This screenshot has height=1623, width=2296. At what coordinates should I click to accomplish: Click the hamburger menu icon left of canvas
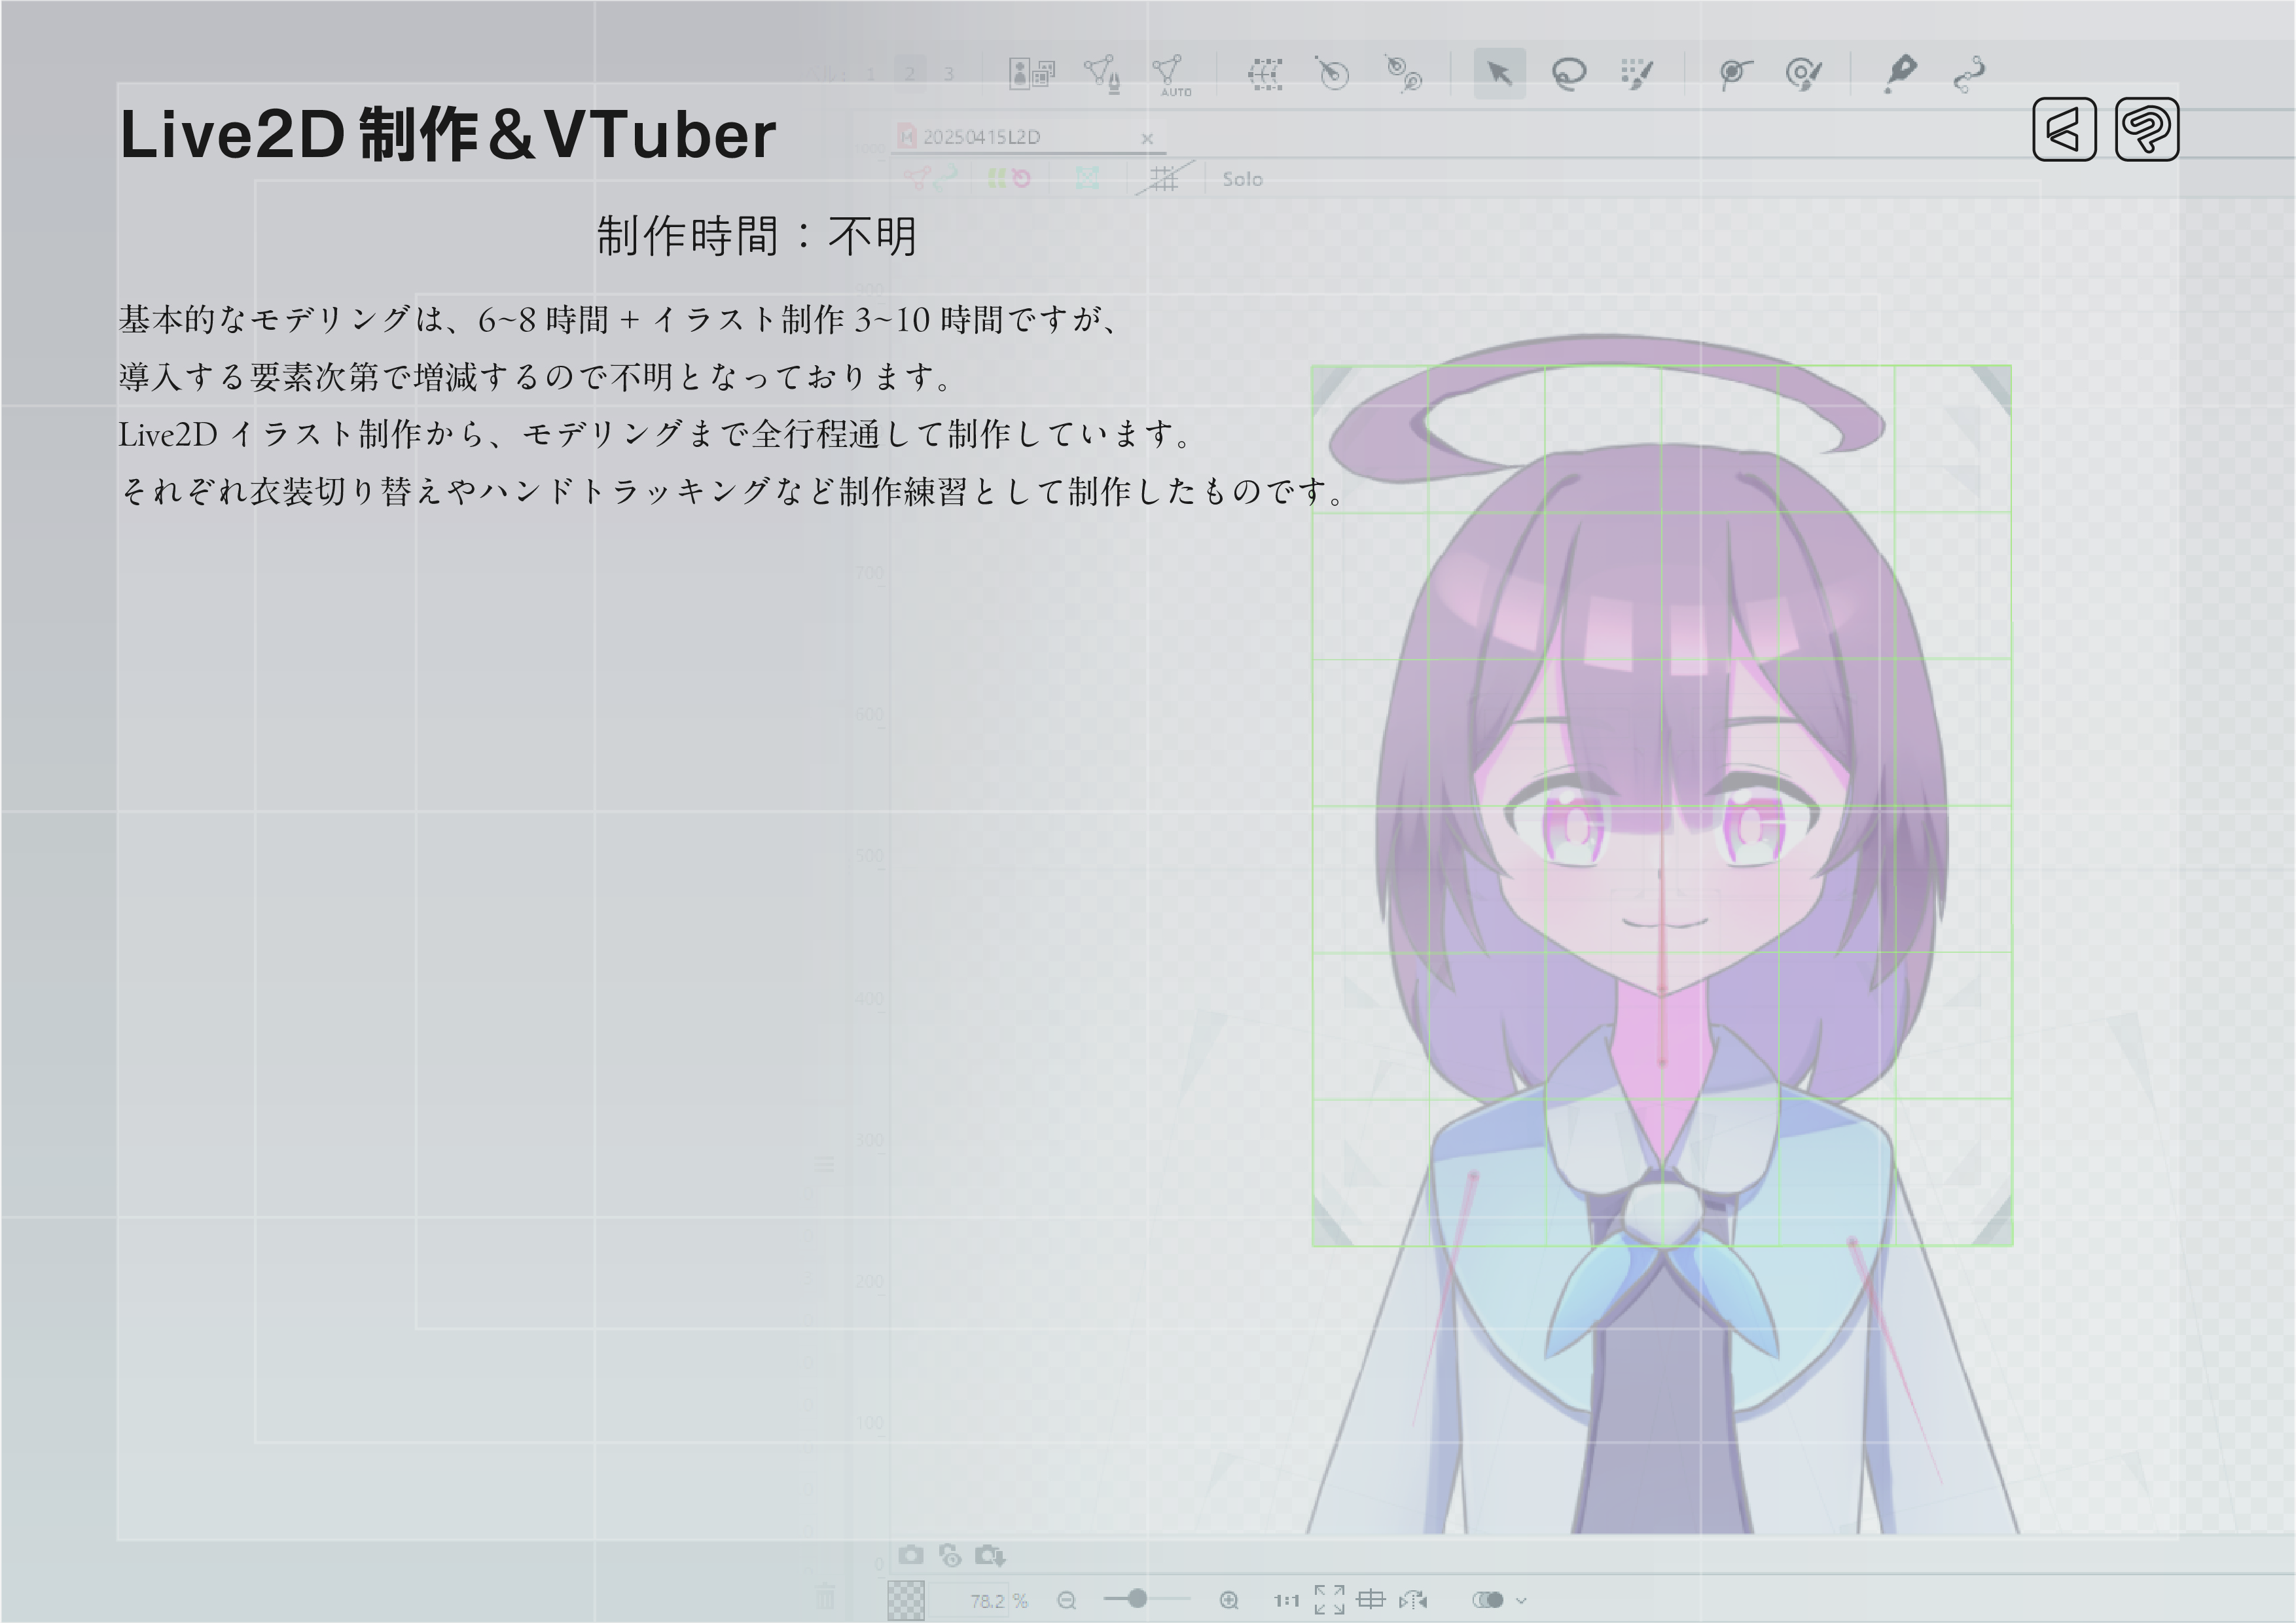[824, 1165]
